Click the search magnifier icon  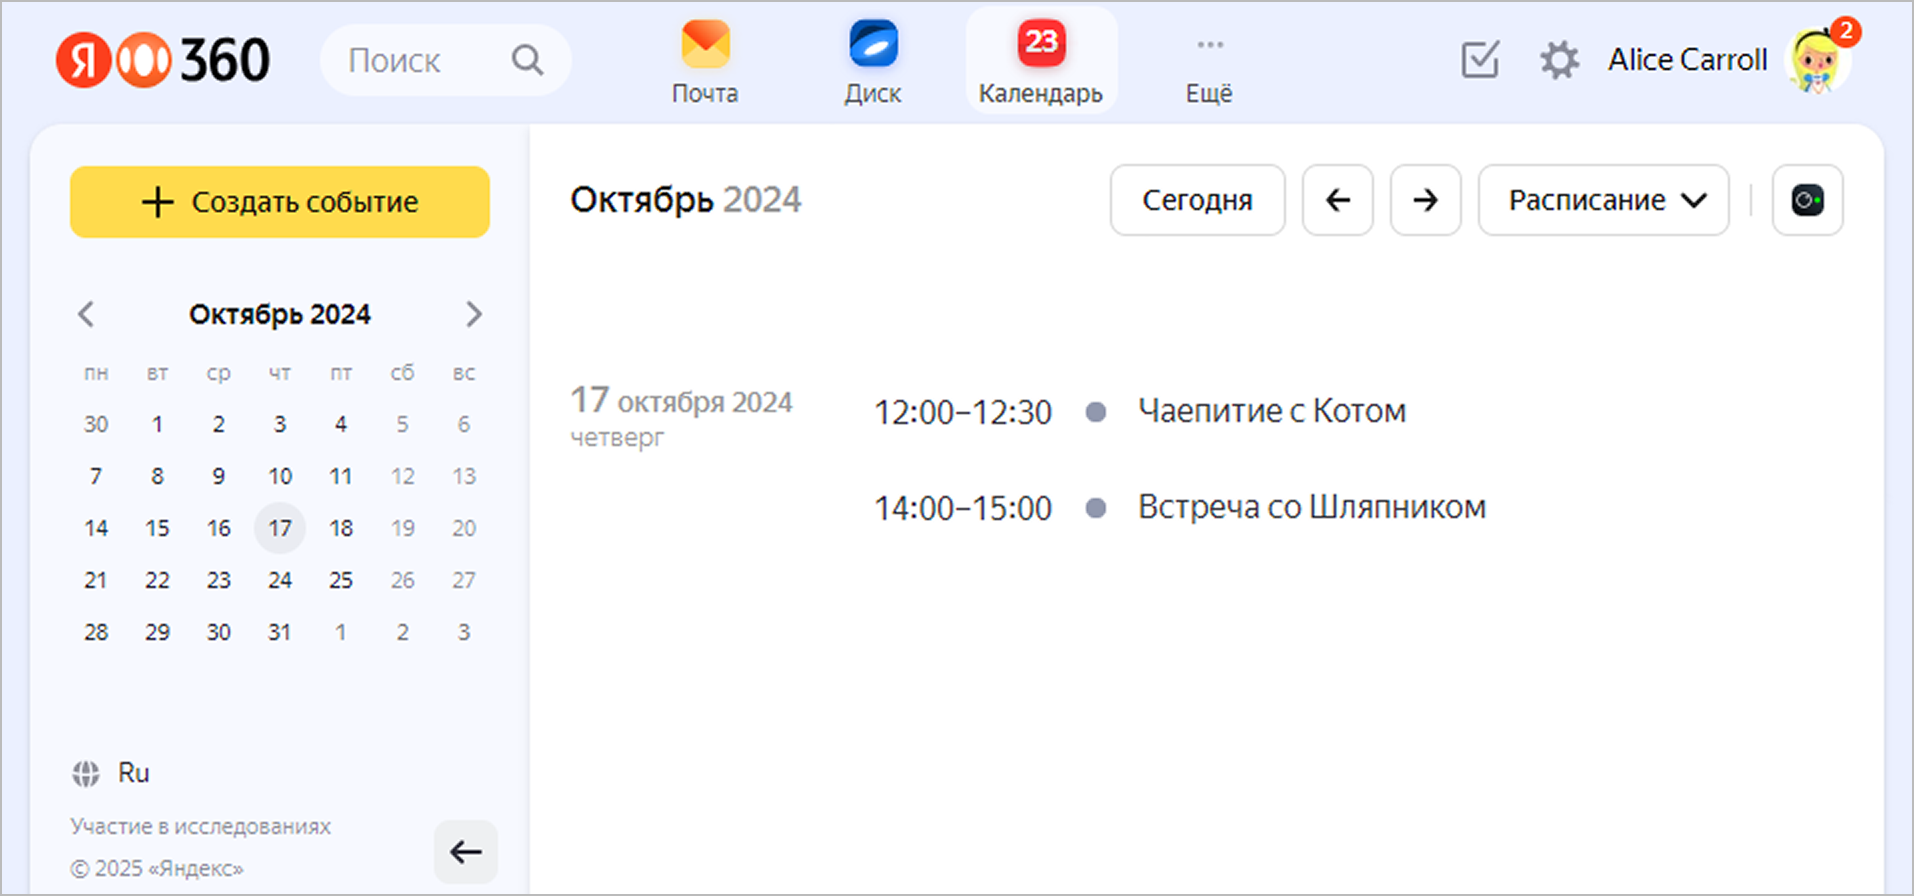click(528, 60)
